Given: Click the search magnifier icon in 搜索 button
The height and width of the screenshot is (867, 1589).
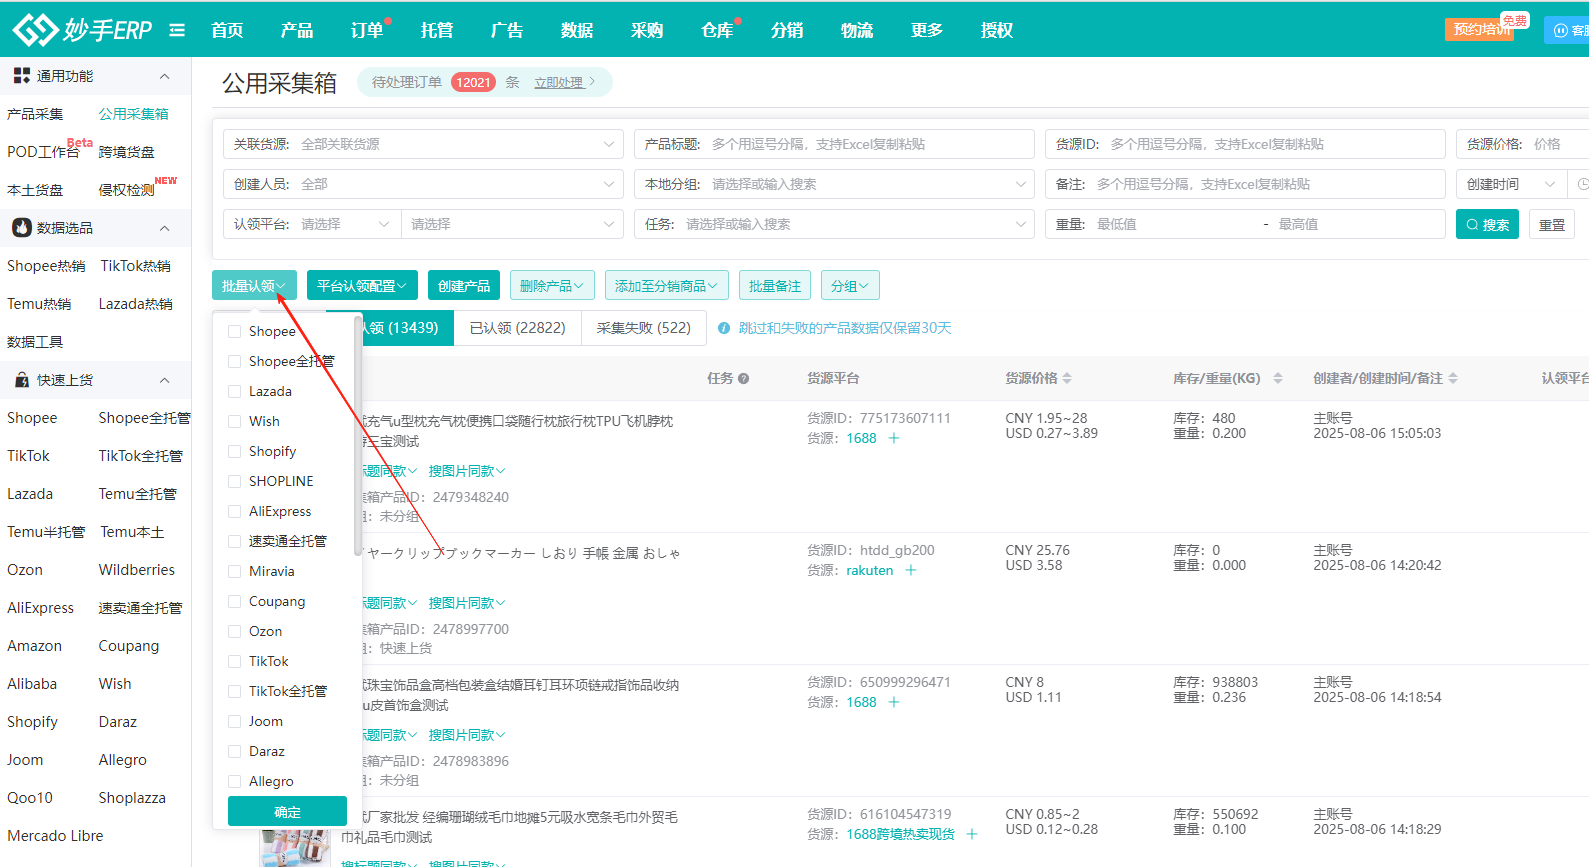Looking at the screenshot, I should pos(1472,225).
